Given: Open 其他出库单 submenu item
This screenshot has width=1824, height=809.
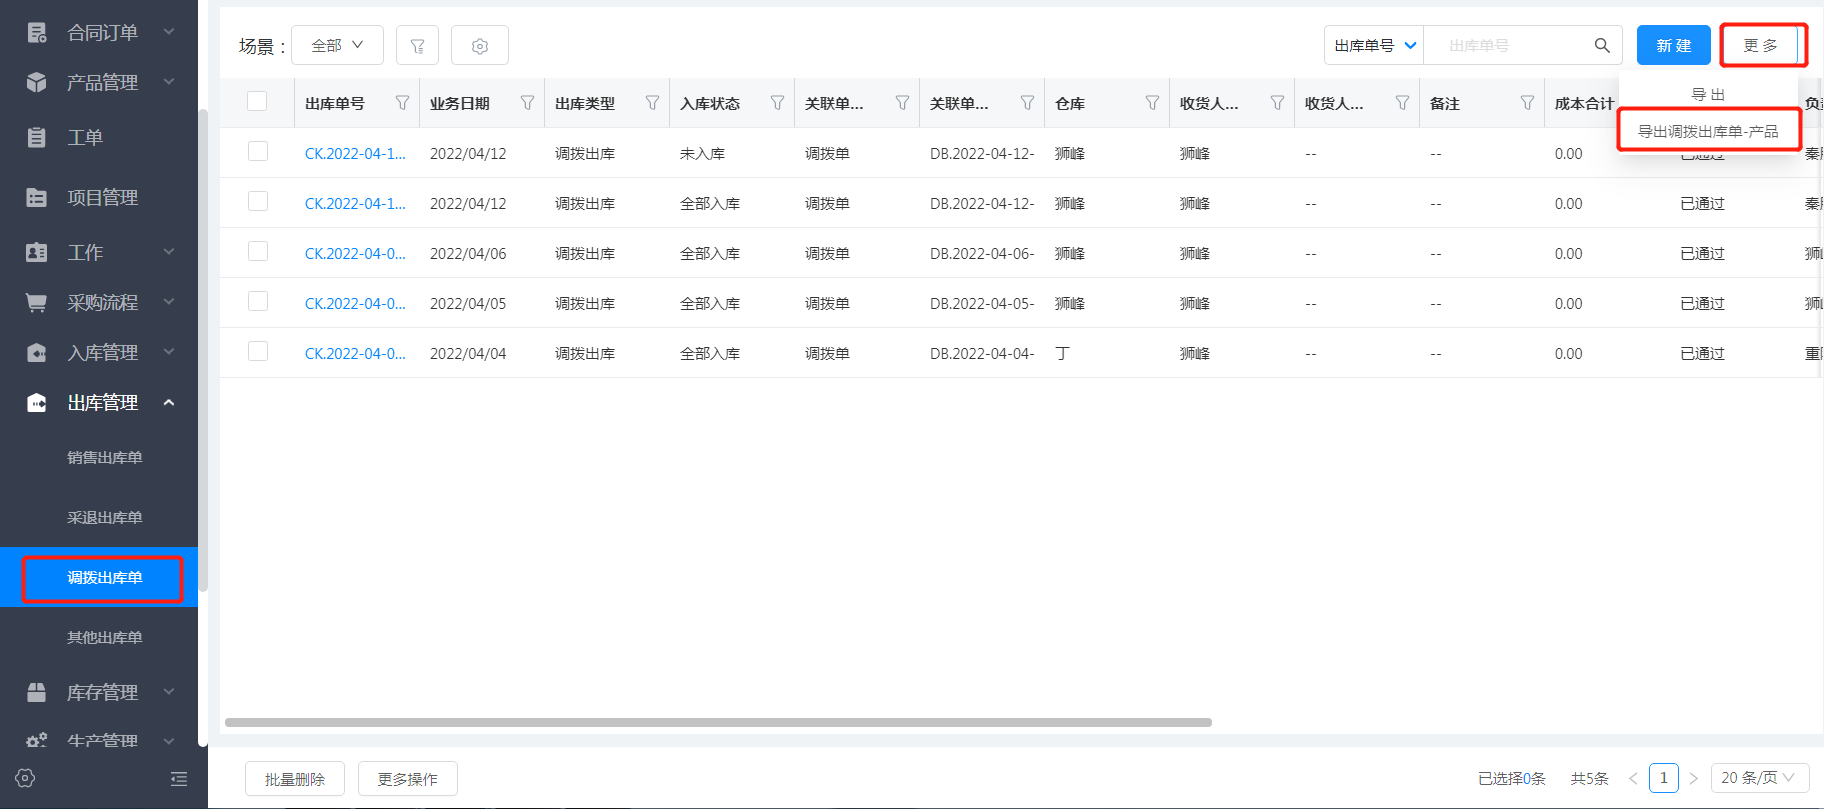Looking at the screenshot, I should click(x=104, y=637).
